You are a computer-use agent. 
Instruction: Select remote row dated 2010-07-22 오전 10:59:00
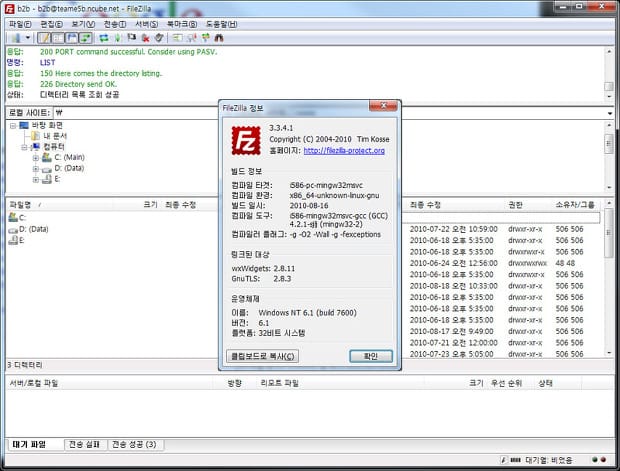[x=502, y=229]
